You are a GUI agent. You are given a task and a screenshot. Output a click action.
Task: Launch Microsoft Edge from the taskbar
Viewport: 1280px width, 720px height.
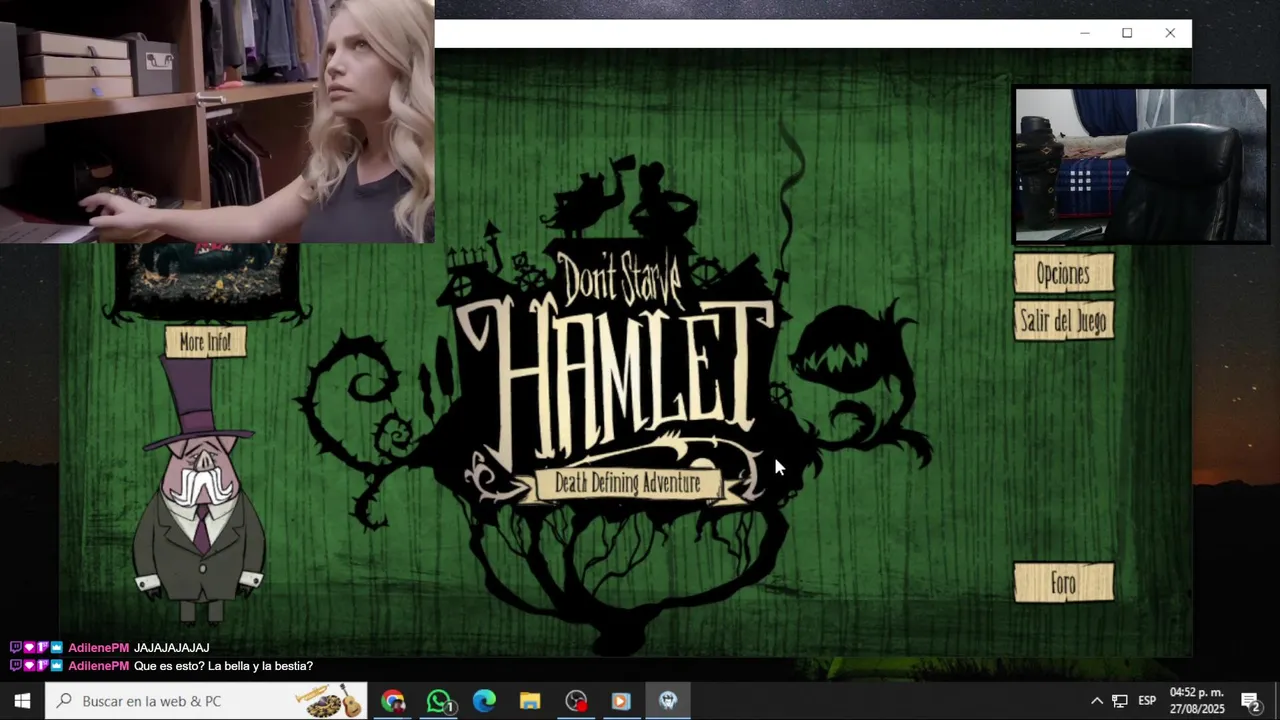point(484,701)
